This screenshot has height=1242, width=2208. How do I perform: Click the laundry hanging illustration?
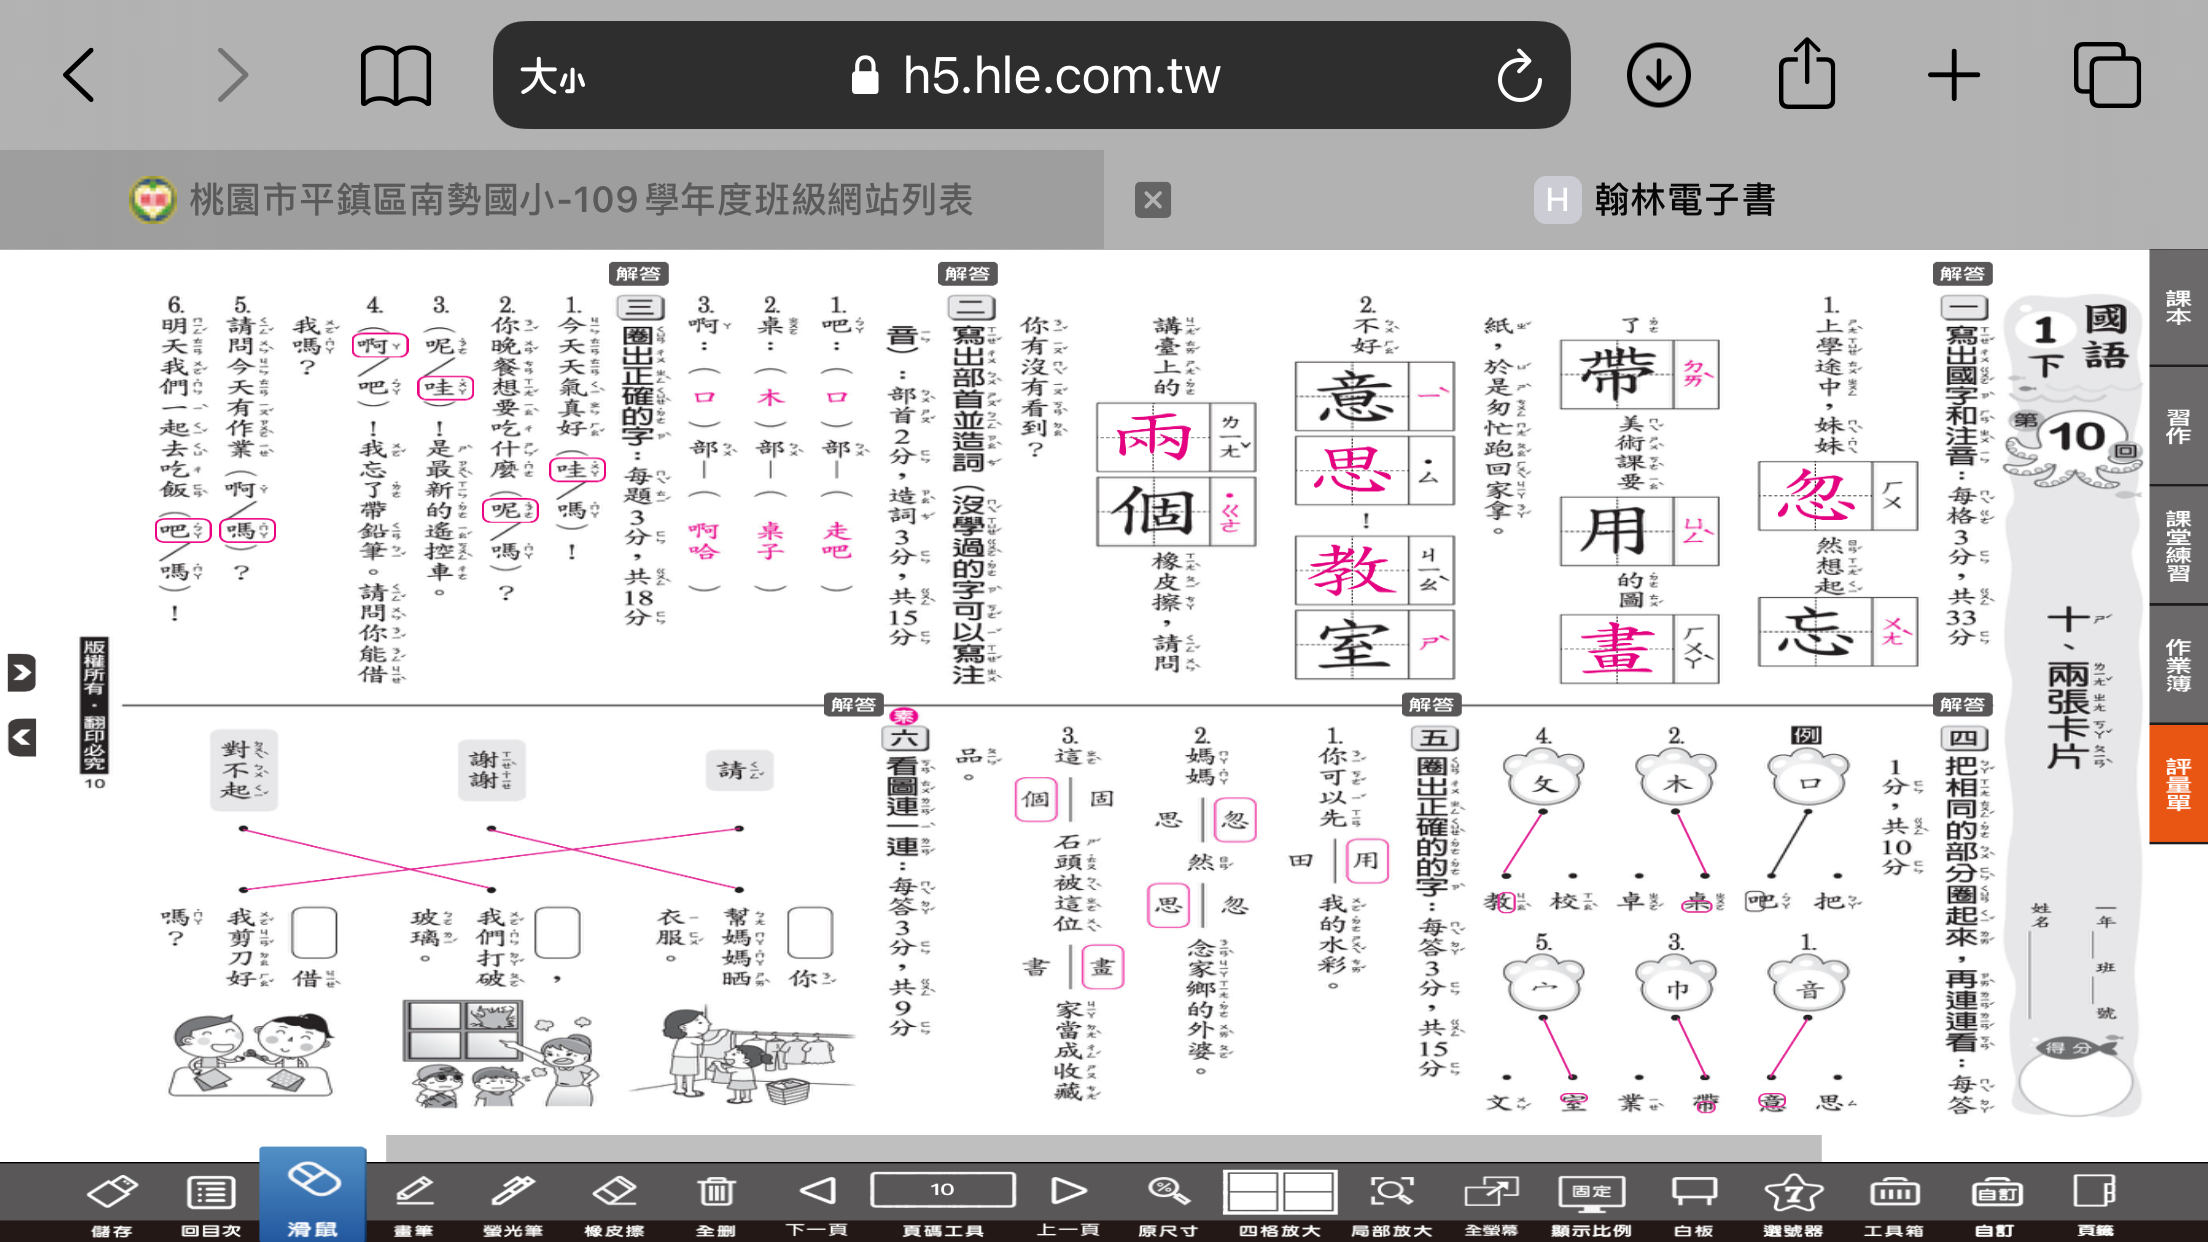point(743,1057)
